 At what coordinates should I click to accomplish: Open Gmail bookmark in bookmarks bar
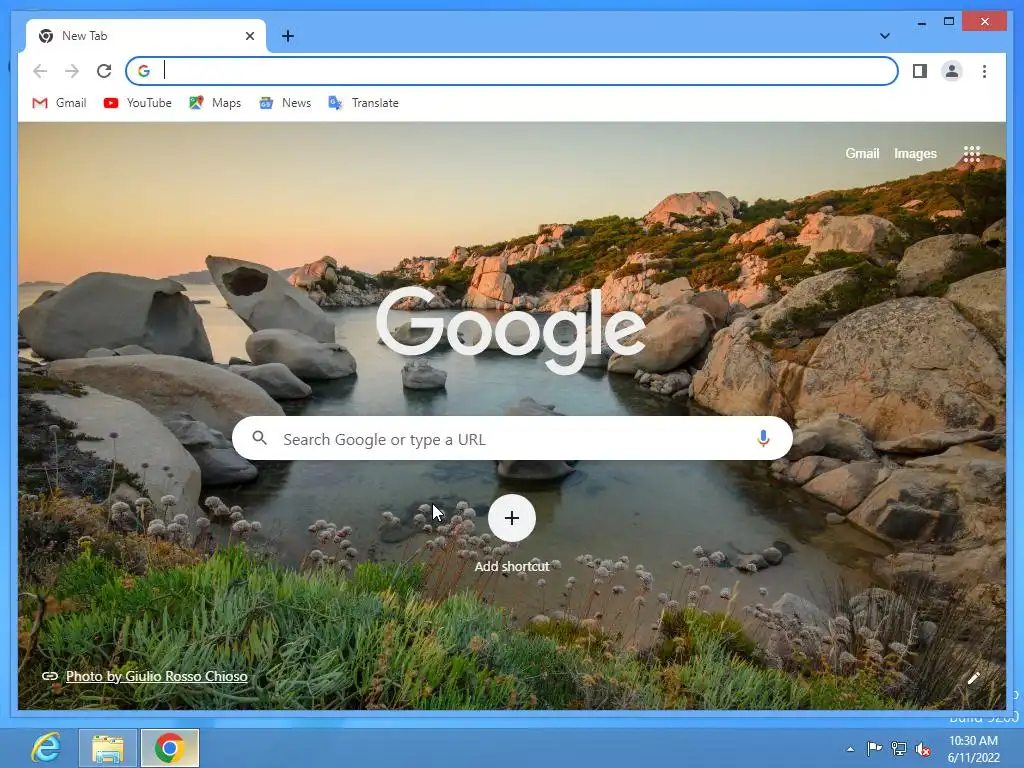[x=59, y=103]
